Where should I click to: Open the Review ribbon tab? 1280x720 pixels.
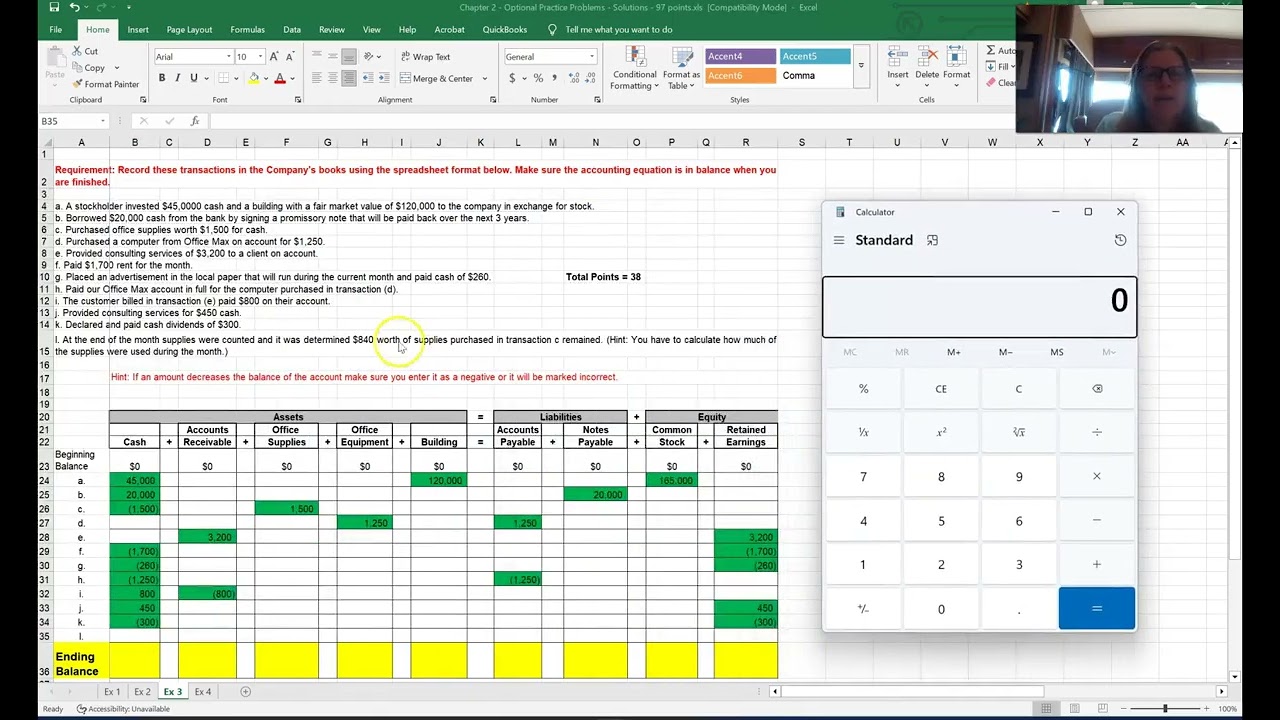(x=331, y=30)
